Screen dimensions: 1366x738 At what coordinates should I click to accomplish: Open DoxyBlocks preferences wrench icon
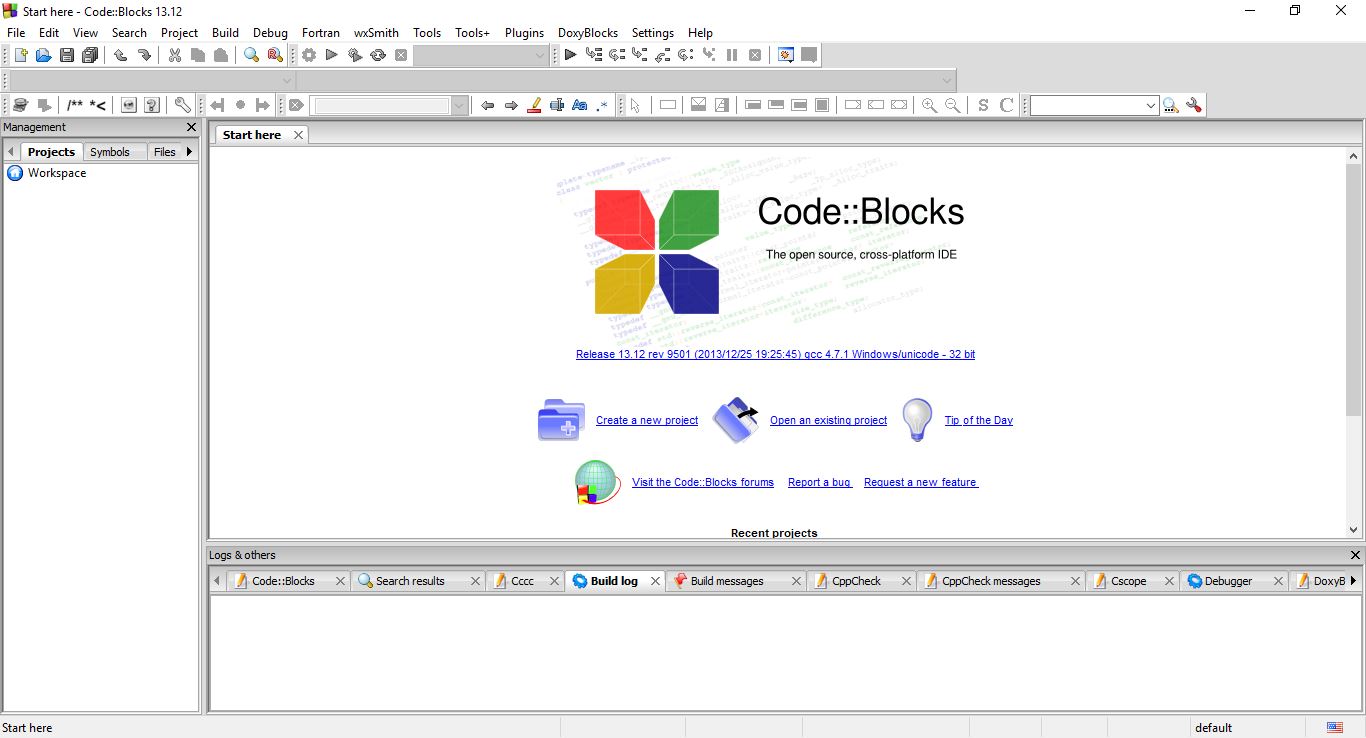[x=182, y=105]
